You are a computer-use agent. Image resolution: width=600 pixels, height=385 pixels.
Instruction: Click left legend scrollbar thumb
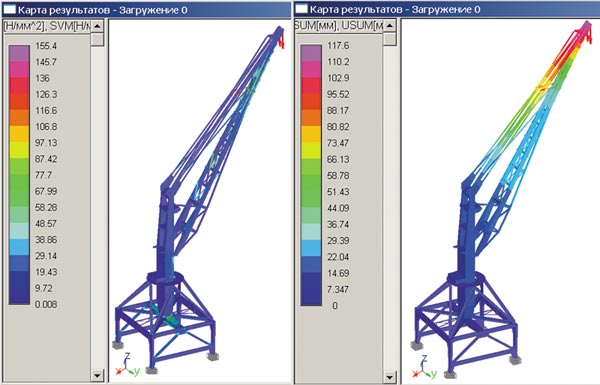point(98,39)
